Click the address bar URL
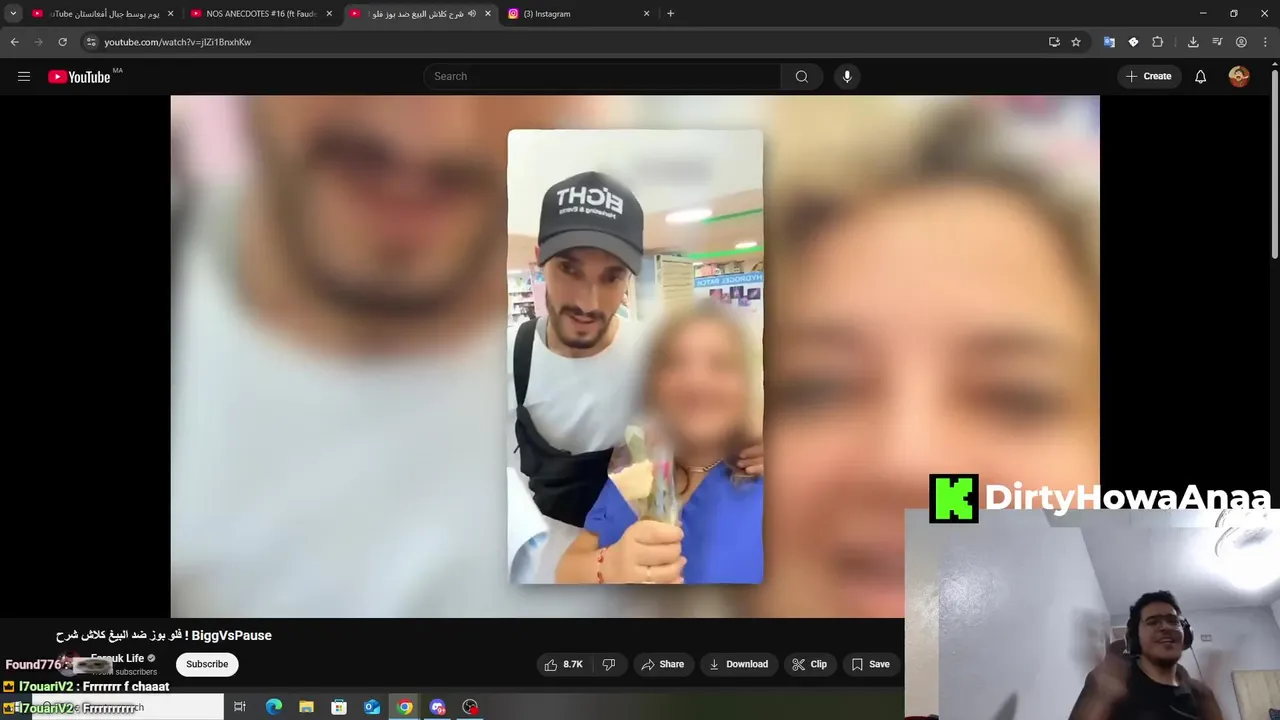Screen dimensions: 1280x720 177,42
